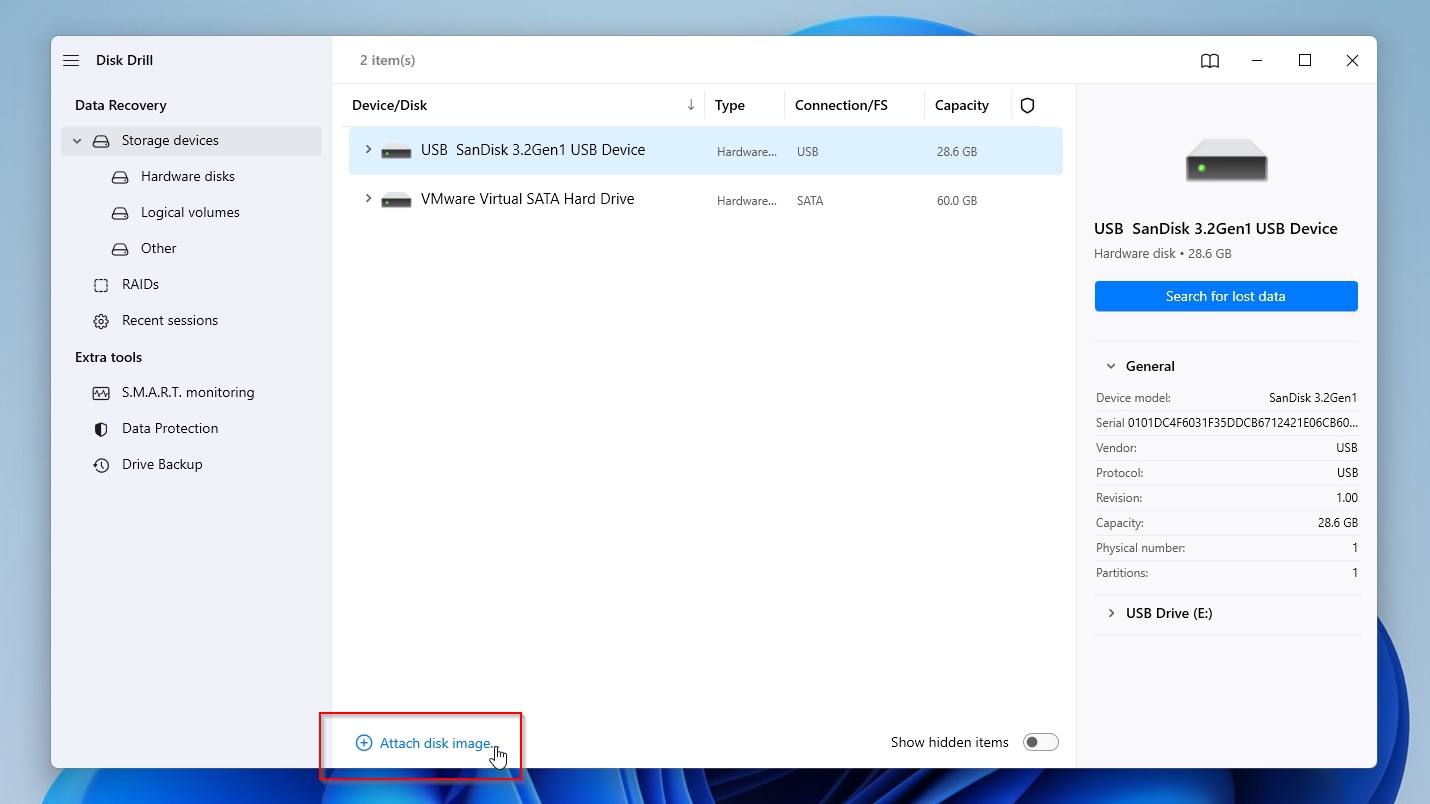This screenshot has width=1430, height=804.
Task: Click Hardware type cell in VMware row
Action: pyautogui.click(x=747, y=201)
